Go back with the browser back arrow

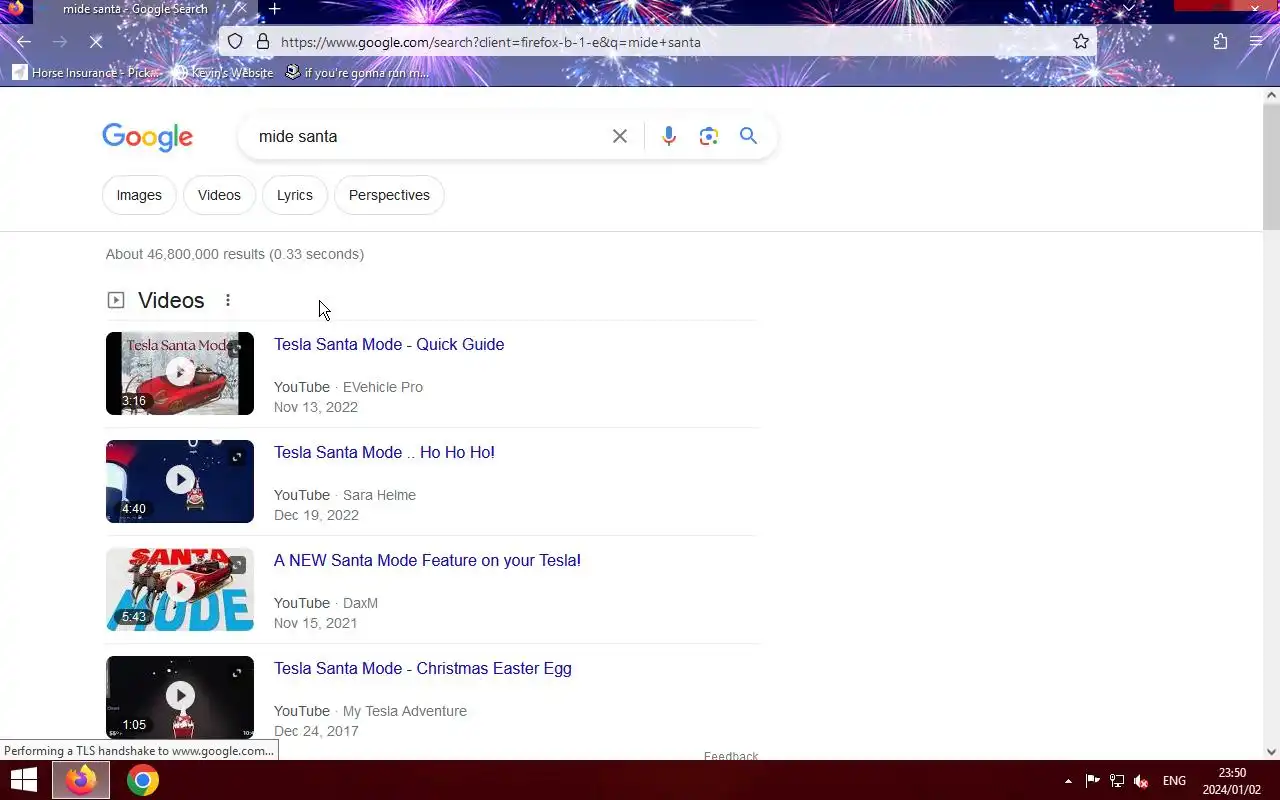point(24,42)
